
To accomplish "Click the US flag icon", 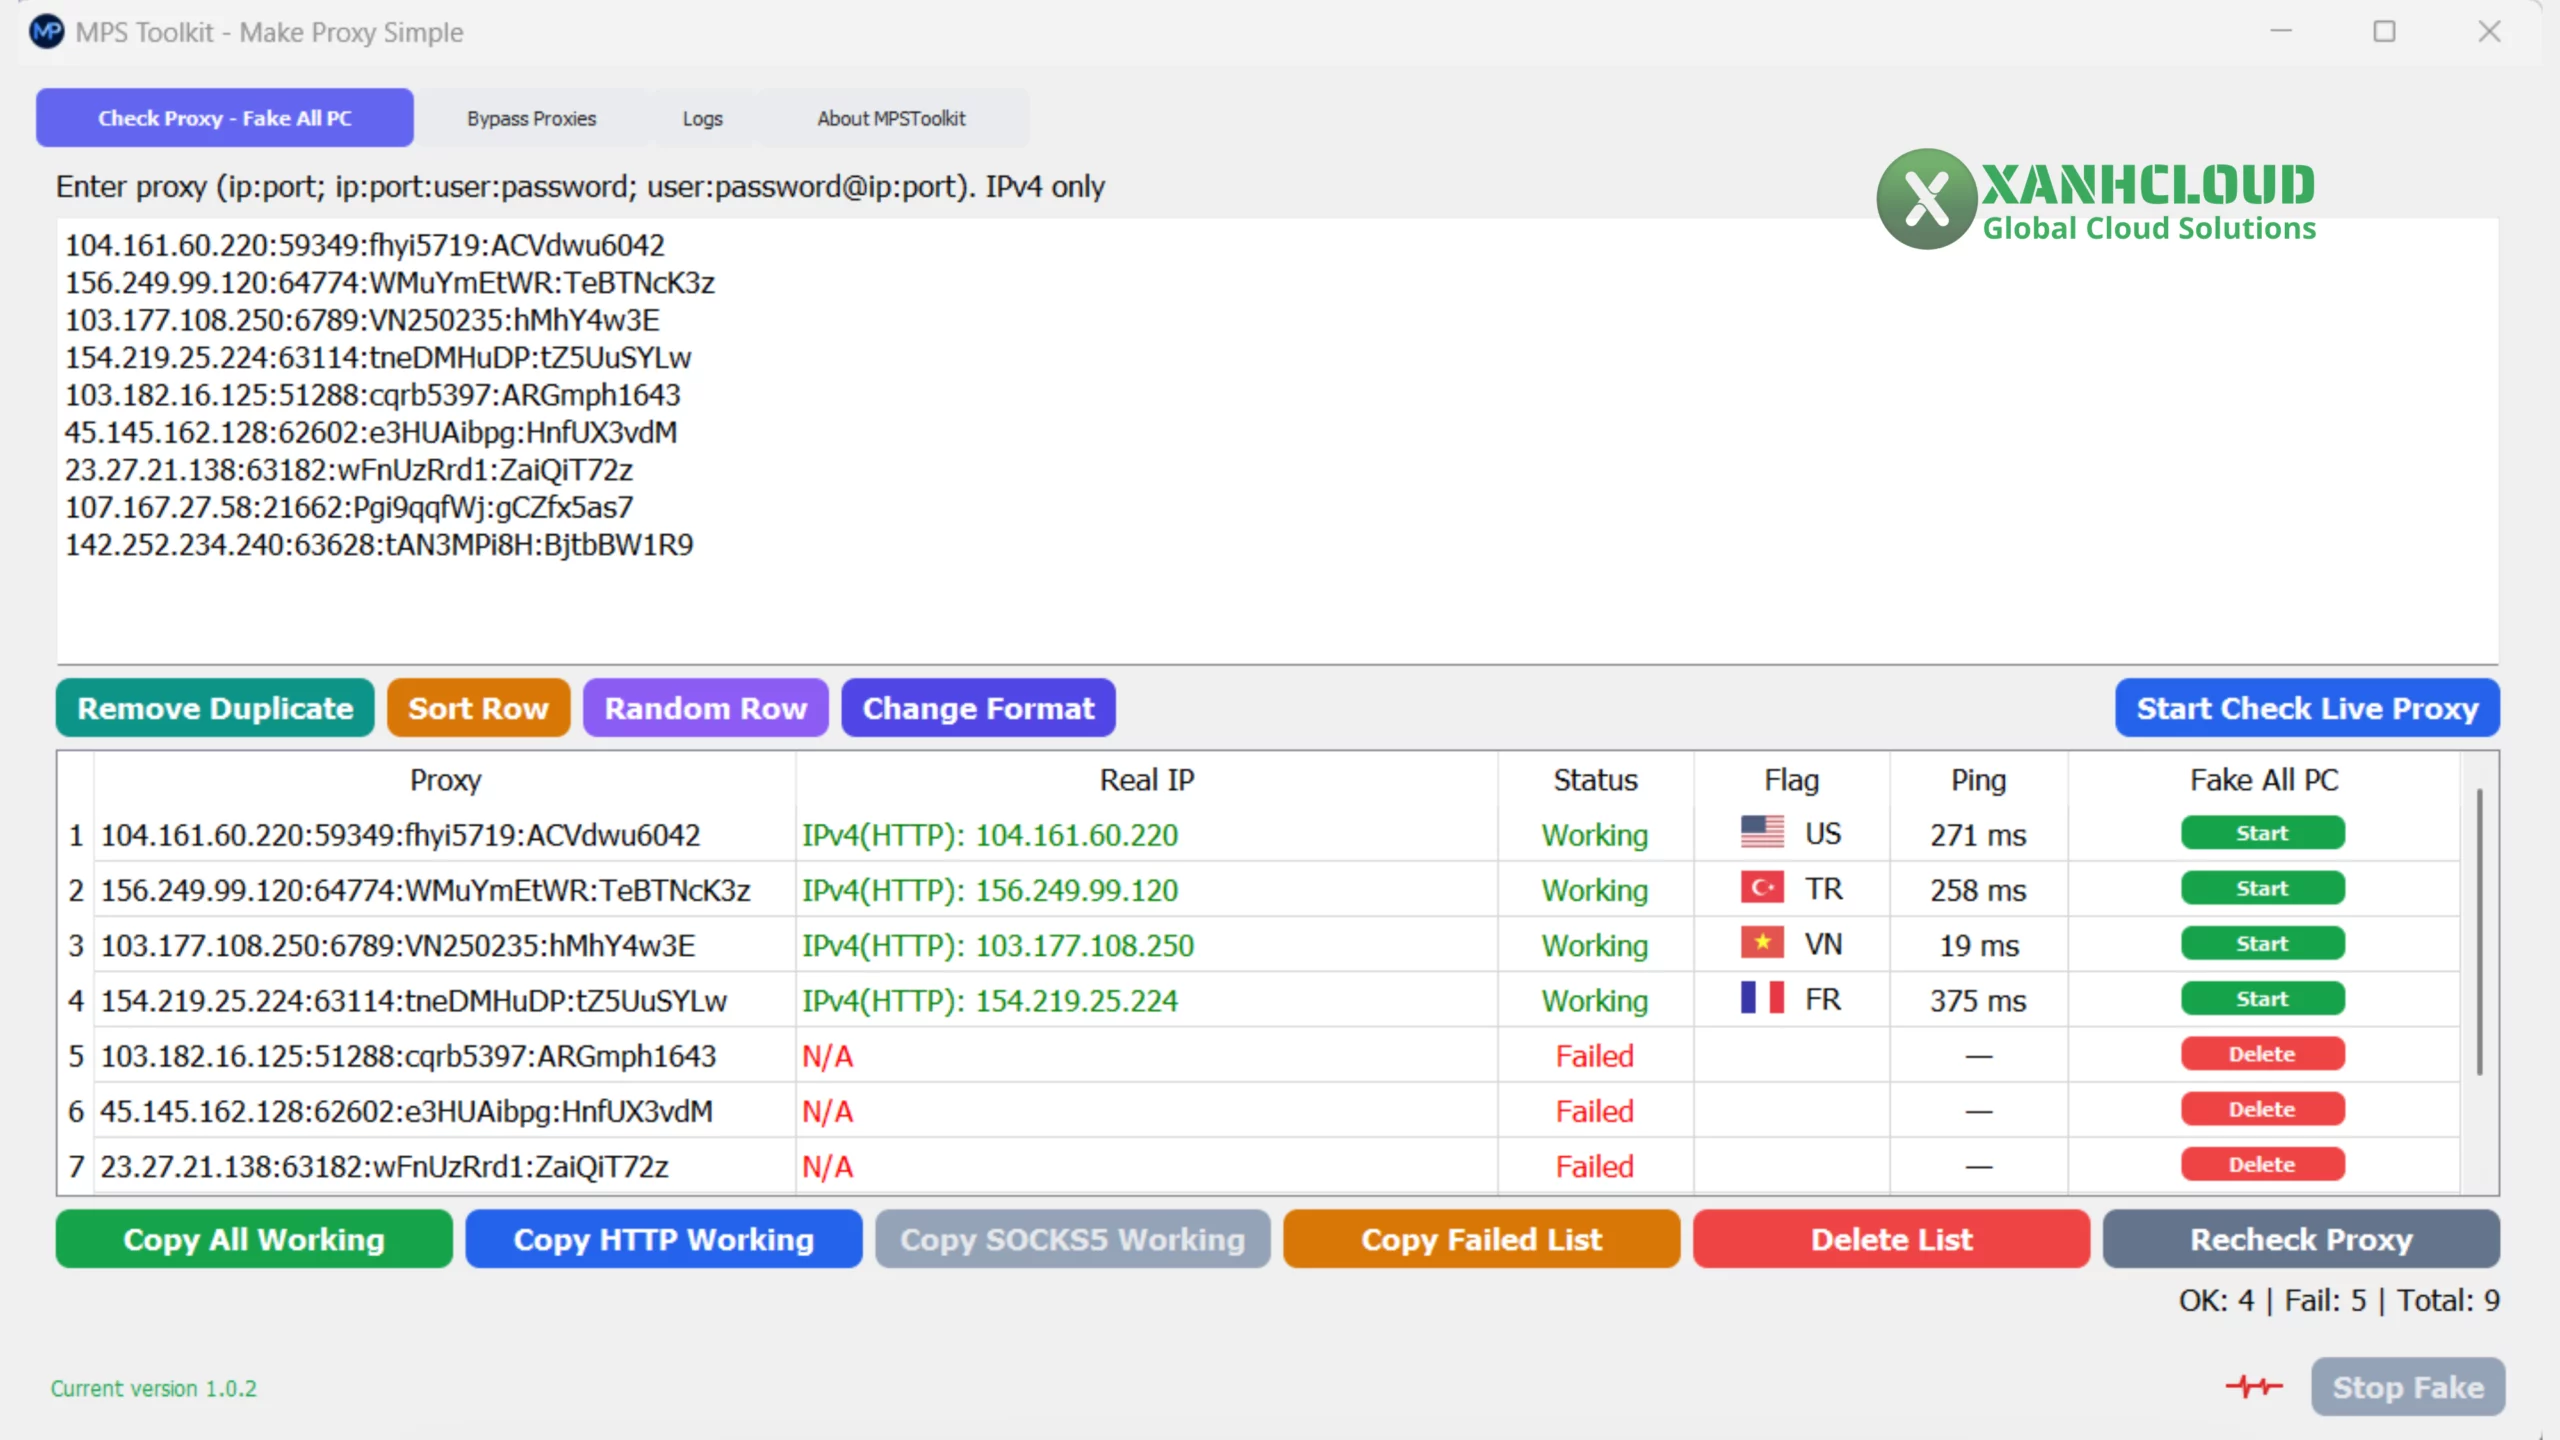I will (x=1762, y=832).
